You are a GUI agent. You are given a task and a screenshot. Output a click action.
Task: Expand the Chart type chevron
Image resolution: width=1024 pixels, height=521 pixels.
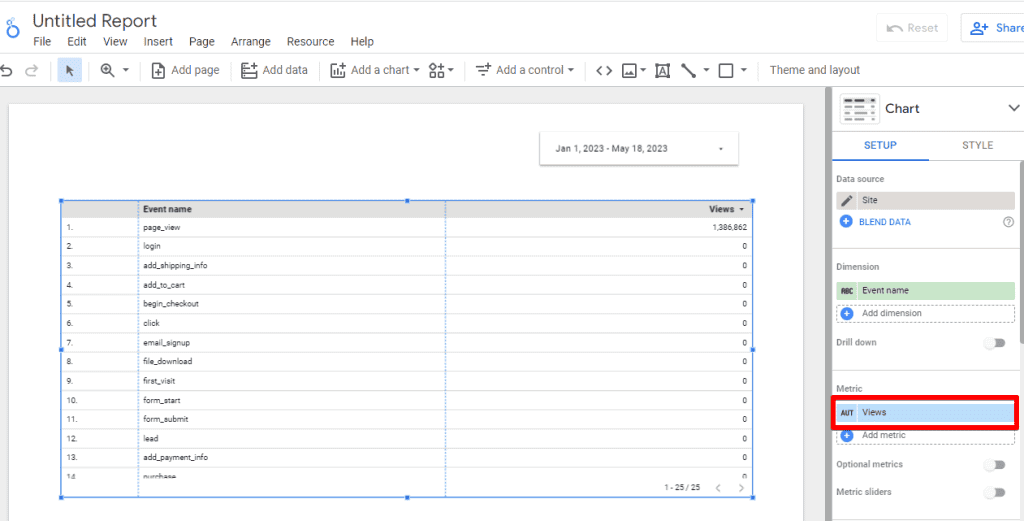[1014, 108]
